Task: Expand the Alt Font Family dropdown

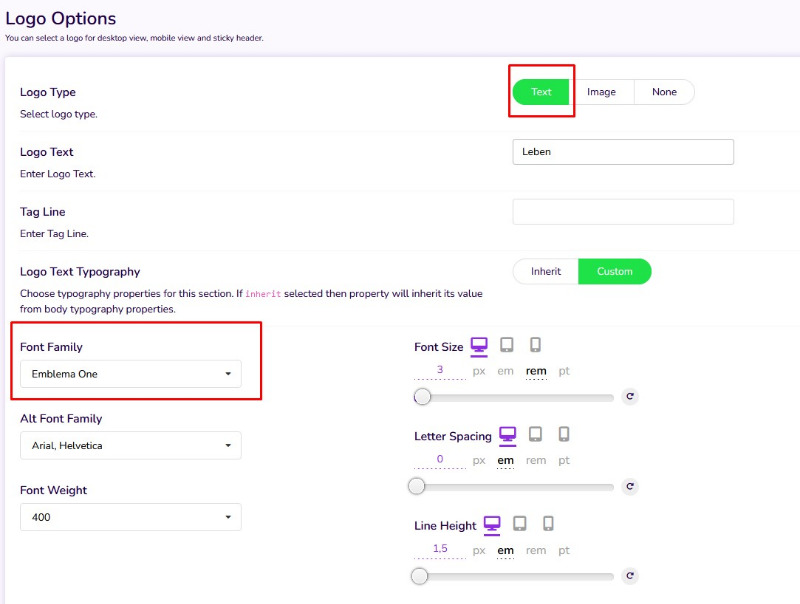Action: [x=131, y=445]
